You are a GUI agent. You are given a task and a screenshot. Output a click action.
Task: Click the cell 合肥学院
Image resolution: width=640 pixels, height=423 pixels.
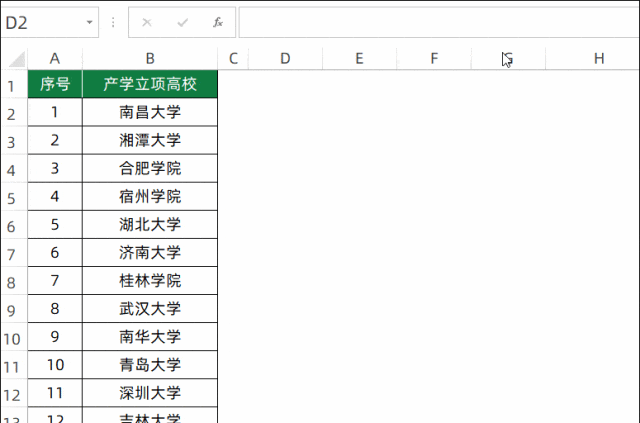point(150,168)
